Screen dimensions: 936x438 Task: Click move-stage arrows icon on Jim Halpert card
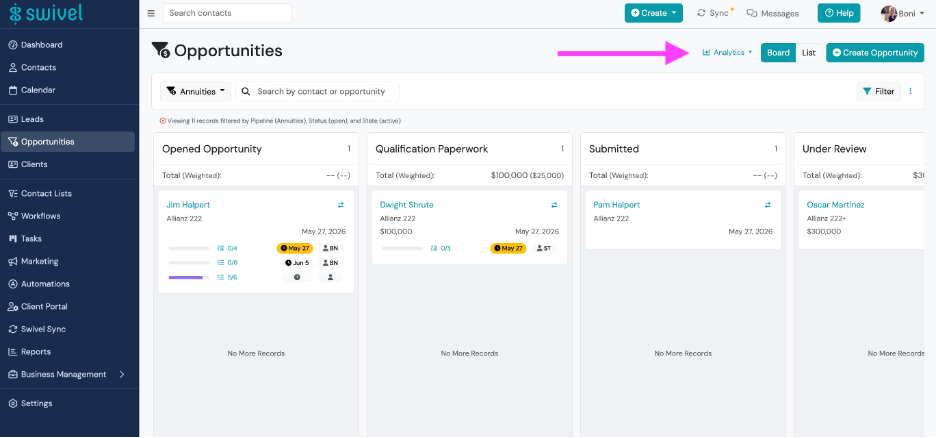click(x=341, y=205)
